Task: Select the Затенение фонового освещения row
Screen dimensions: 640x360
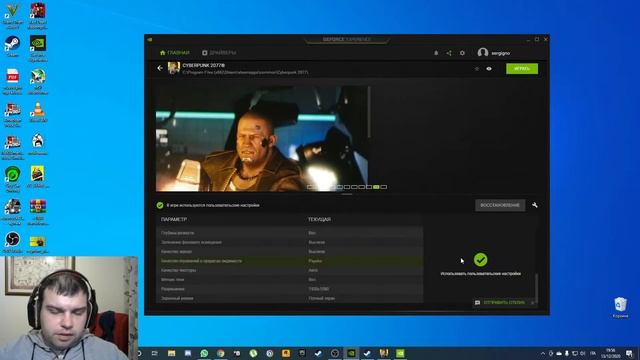Action: [x=290, y=242]
